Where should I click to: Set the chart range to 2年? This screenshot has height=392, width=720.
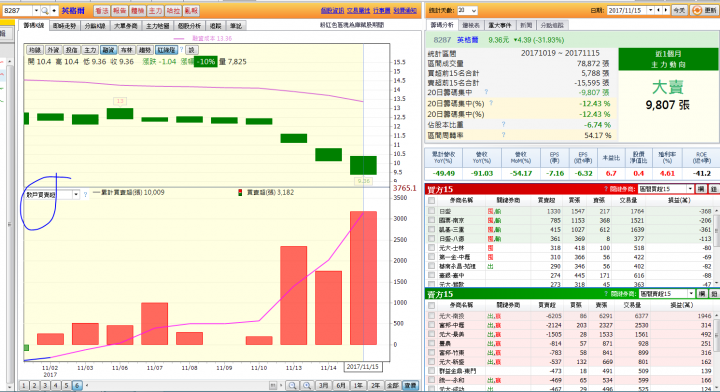point(376,386)
